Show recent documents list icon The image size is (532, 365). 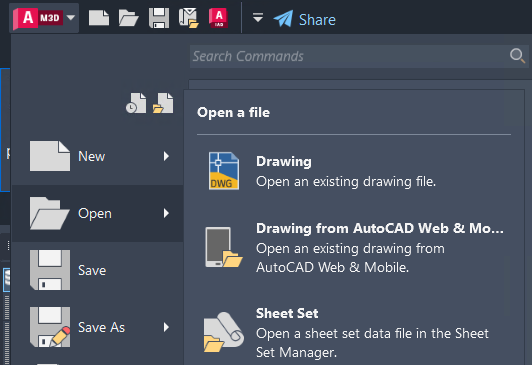(136, 103)
